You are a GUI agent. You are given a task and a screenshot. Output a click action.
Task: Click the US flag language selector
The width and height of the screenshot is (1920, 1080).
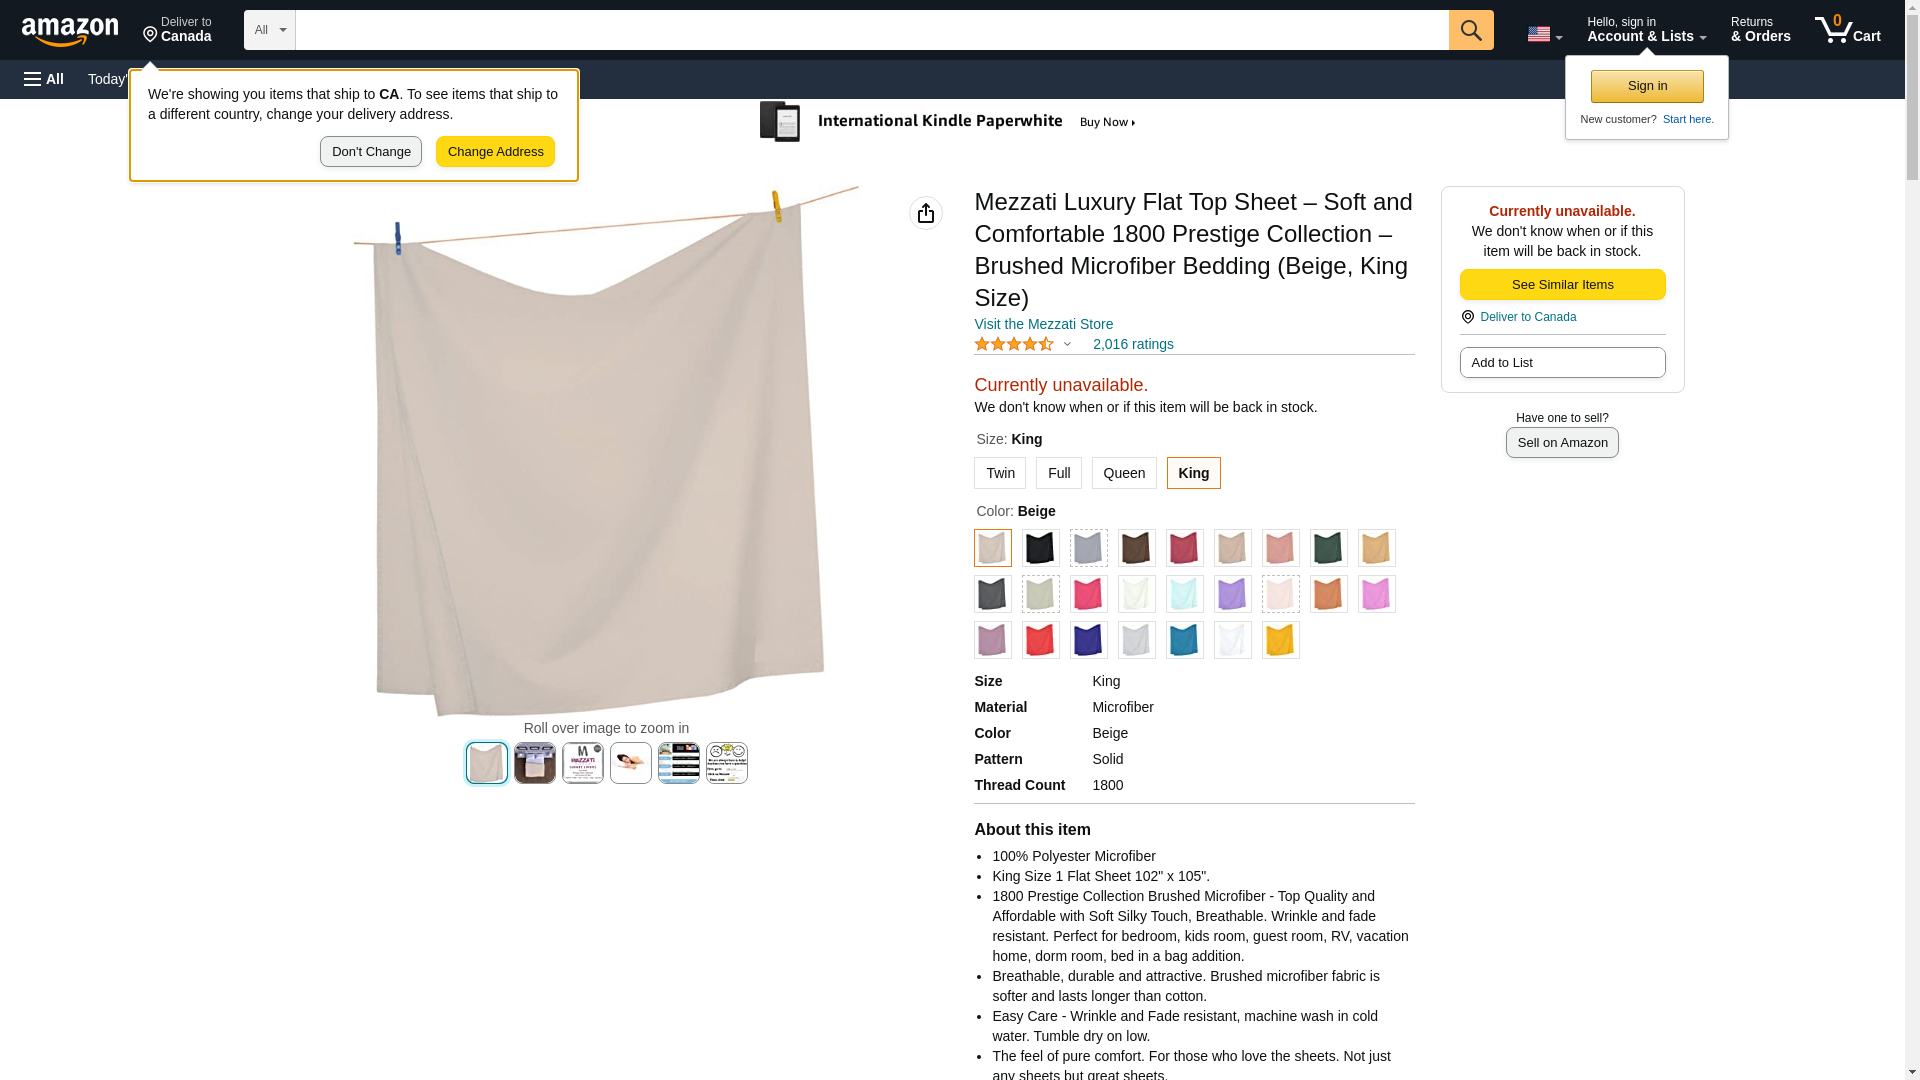[x=1544, y=34]
